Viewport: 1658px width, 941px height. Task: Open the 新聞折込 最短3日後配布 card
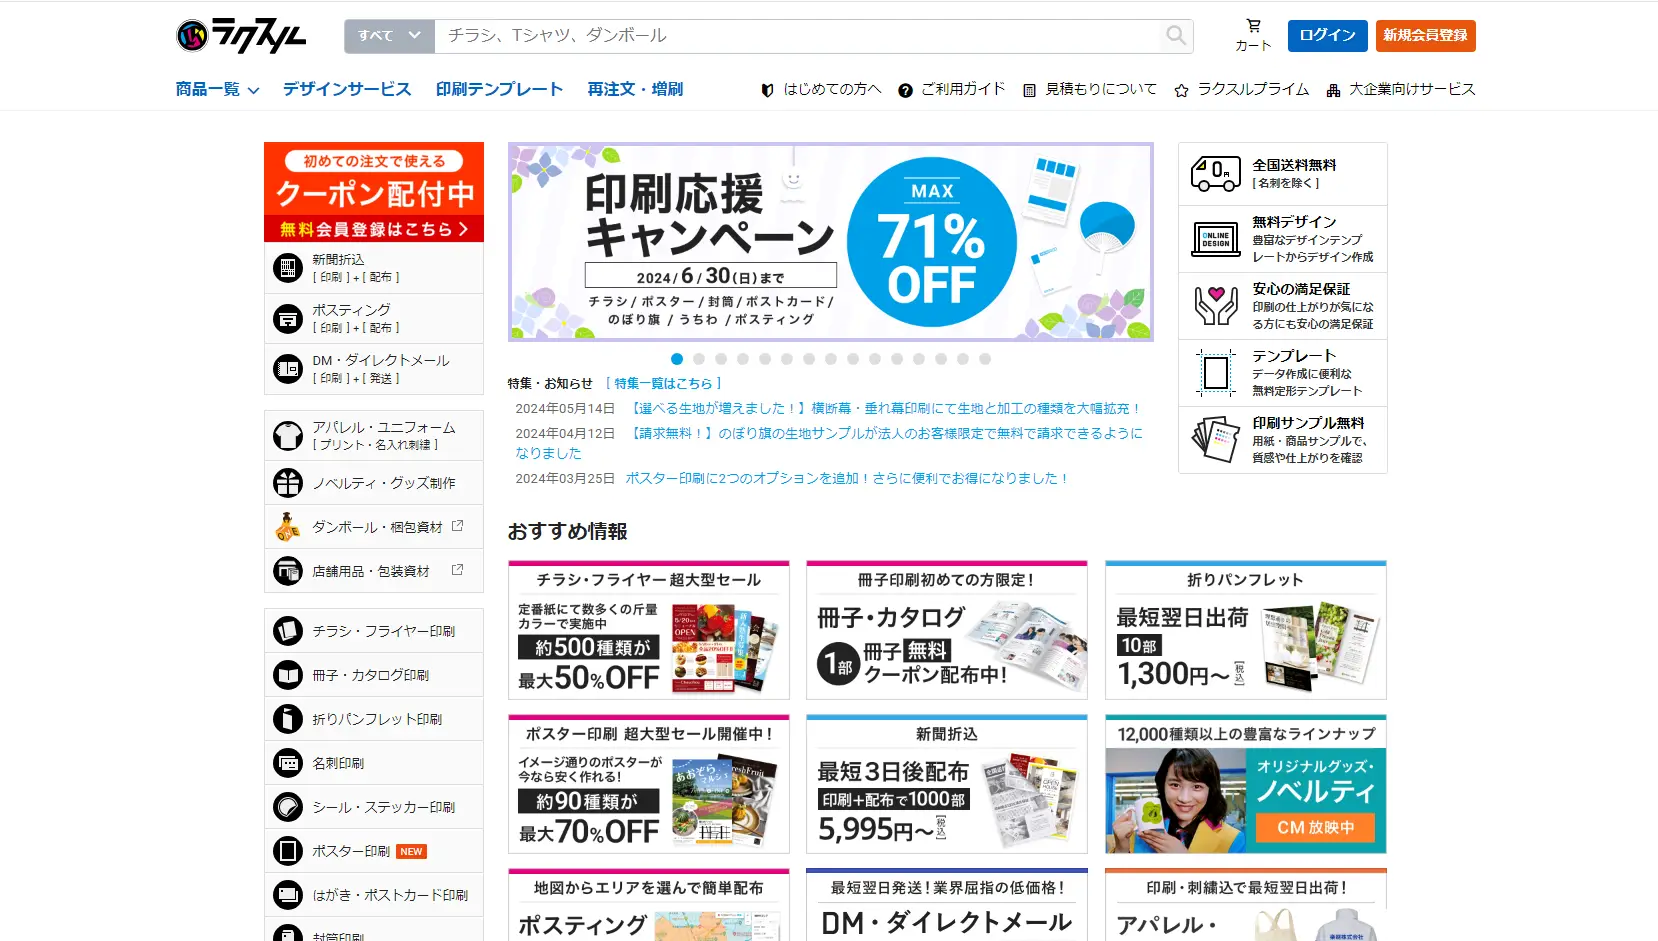click(947, 784)
